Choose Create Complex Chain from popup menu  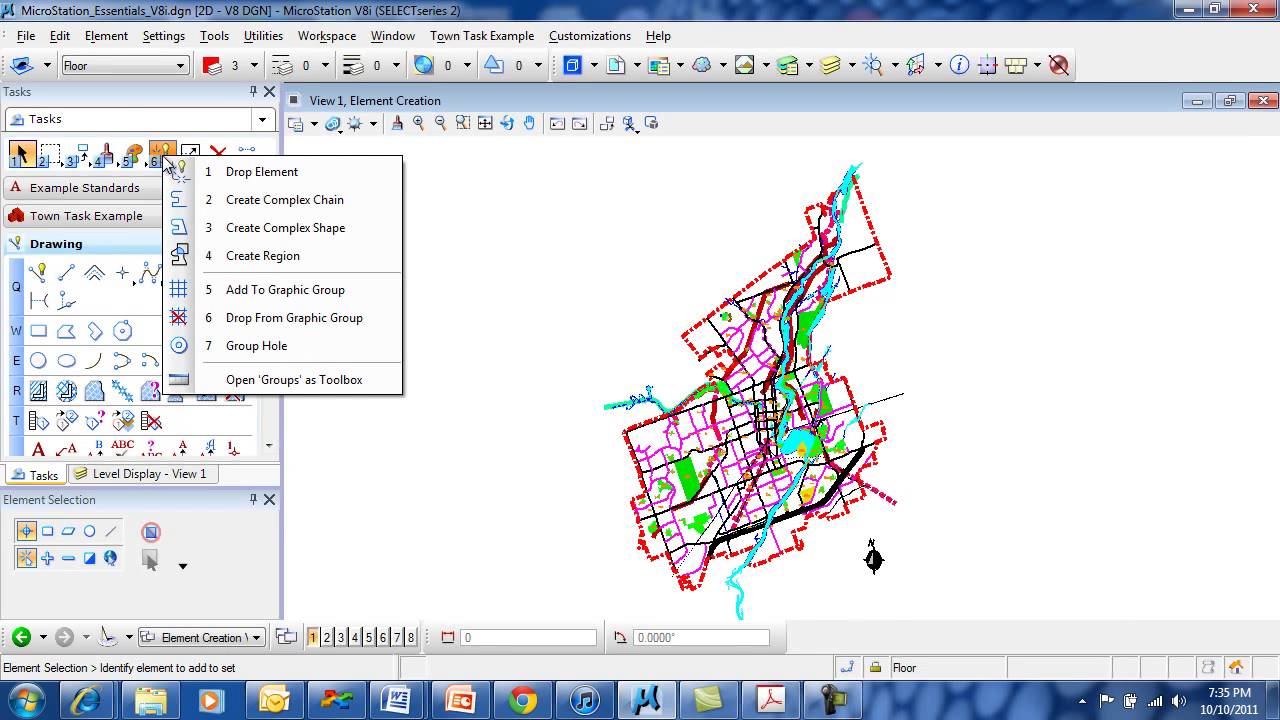[x=284, y=200]
